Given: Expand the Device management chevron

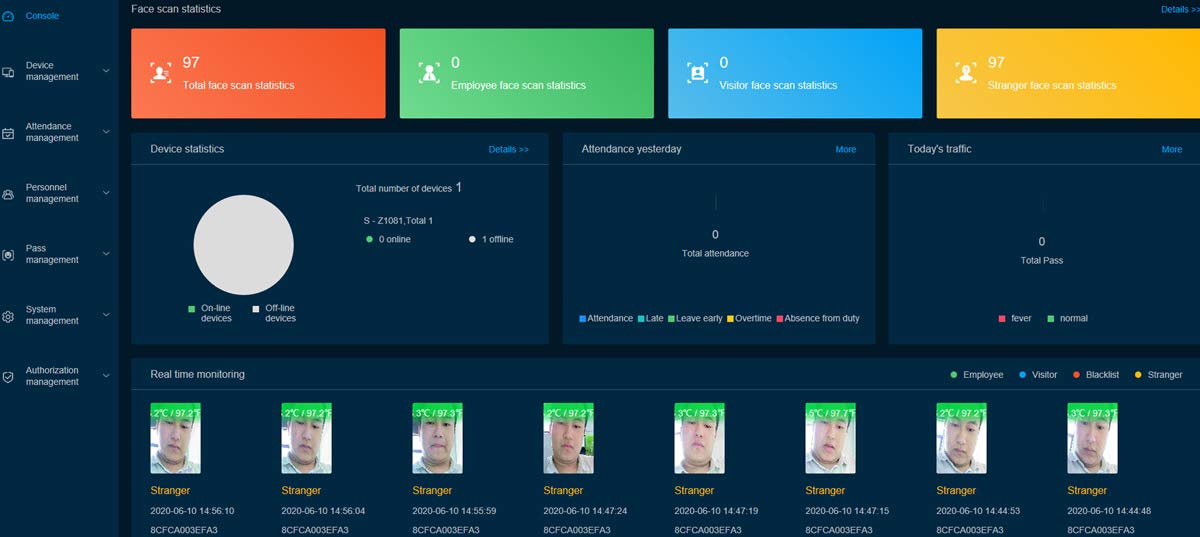Looking at the screenshot, I should tap(106, 71).
